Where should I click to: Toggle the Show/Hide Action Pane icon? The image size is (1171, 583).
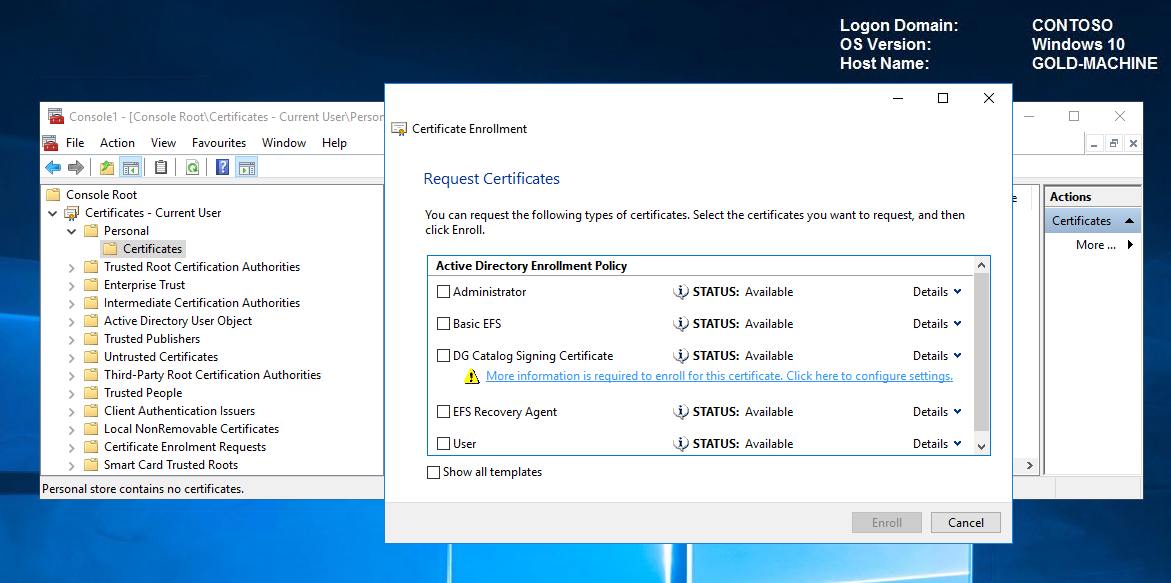pyautogui.click(x=246, y=167)
